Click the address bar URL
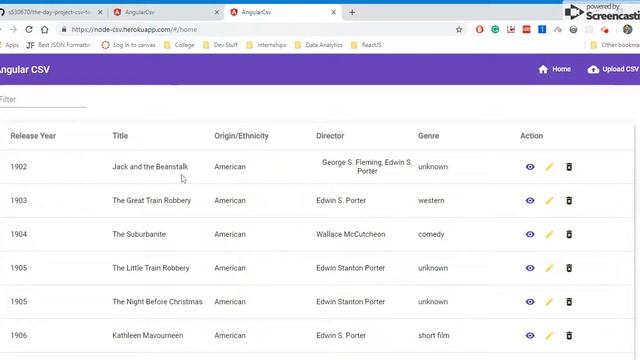Image resolution: width=640 pixels, height=360 pixels. [134, 29]
